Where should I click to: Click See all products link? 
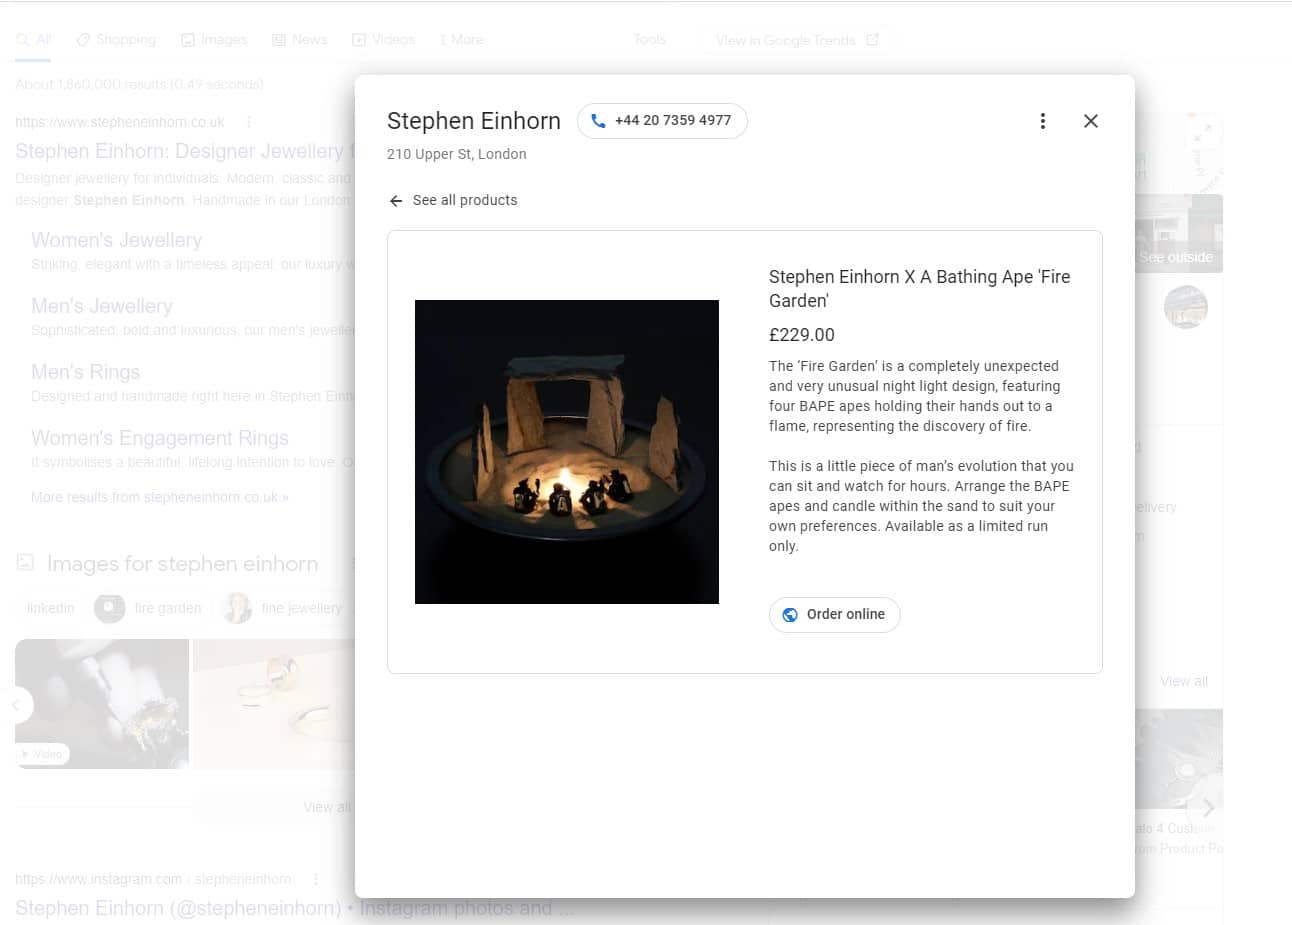click(x=465, y=200)
